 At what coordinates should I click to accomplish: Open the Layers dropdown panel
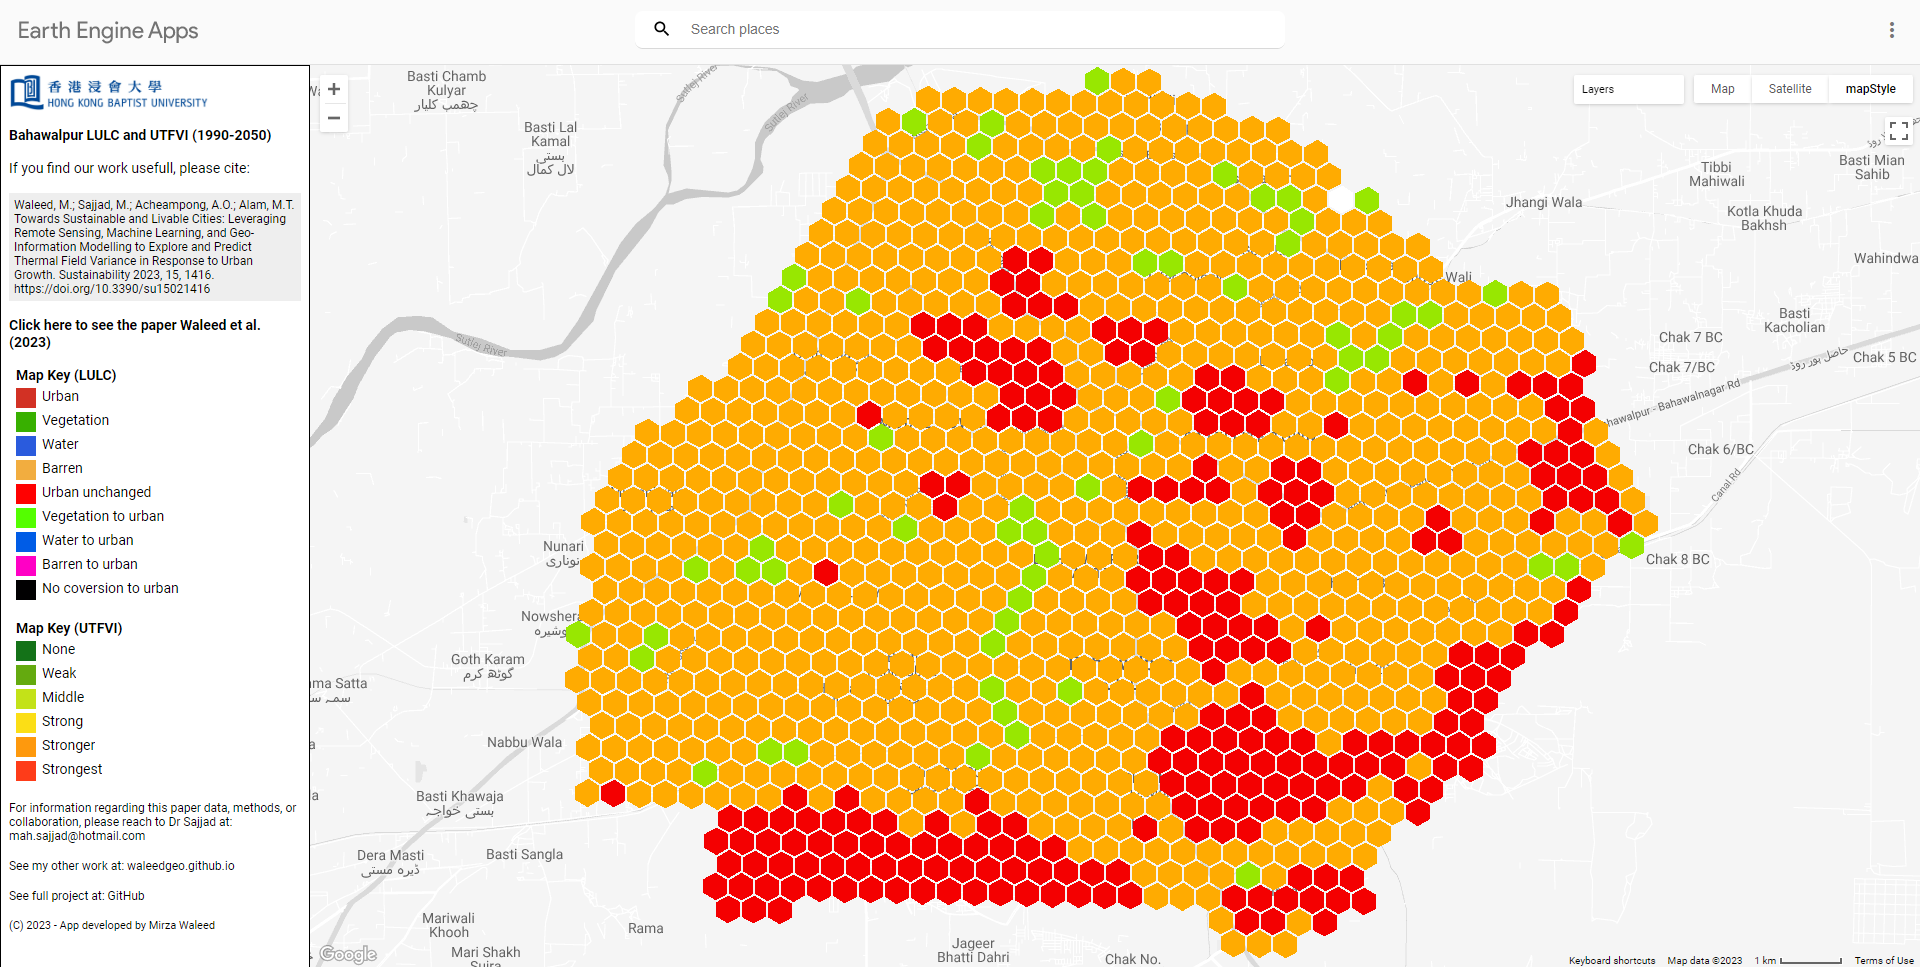coord(1628,89)
